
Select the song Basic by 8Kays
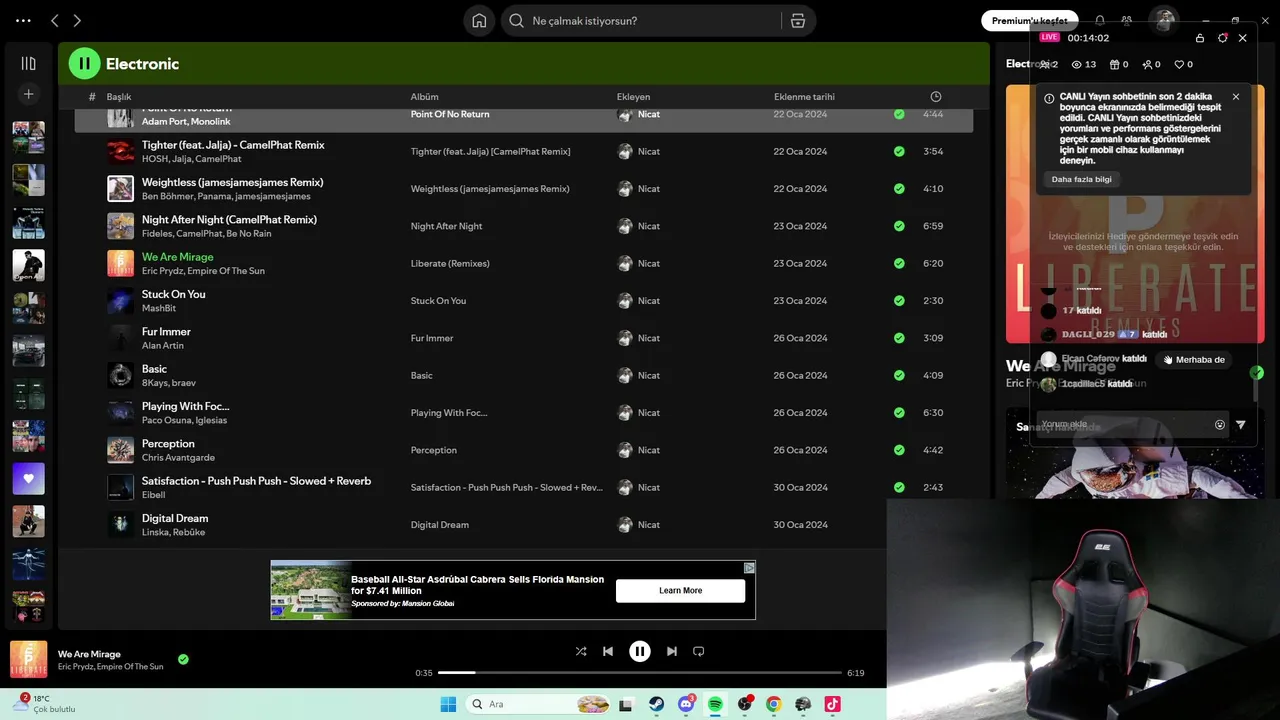point(154,370)
